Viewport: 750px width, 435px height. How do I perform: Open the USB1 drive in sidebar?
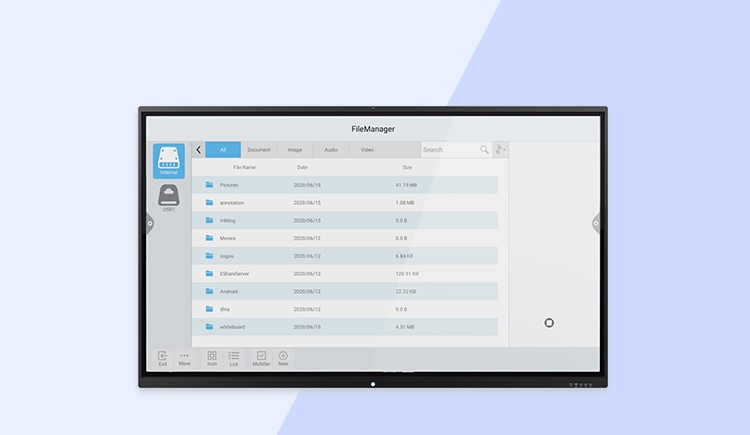168,197
